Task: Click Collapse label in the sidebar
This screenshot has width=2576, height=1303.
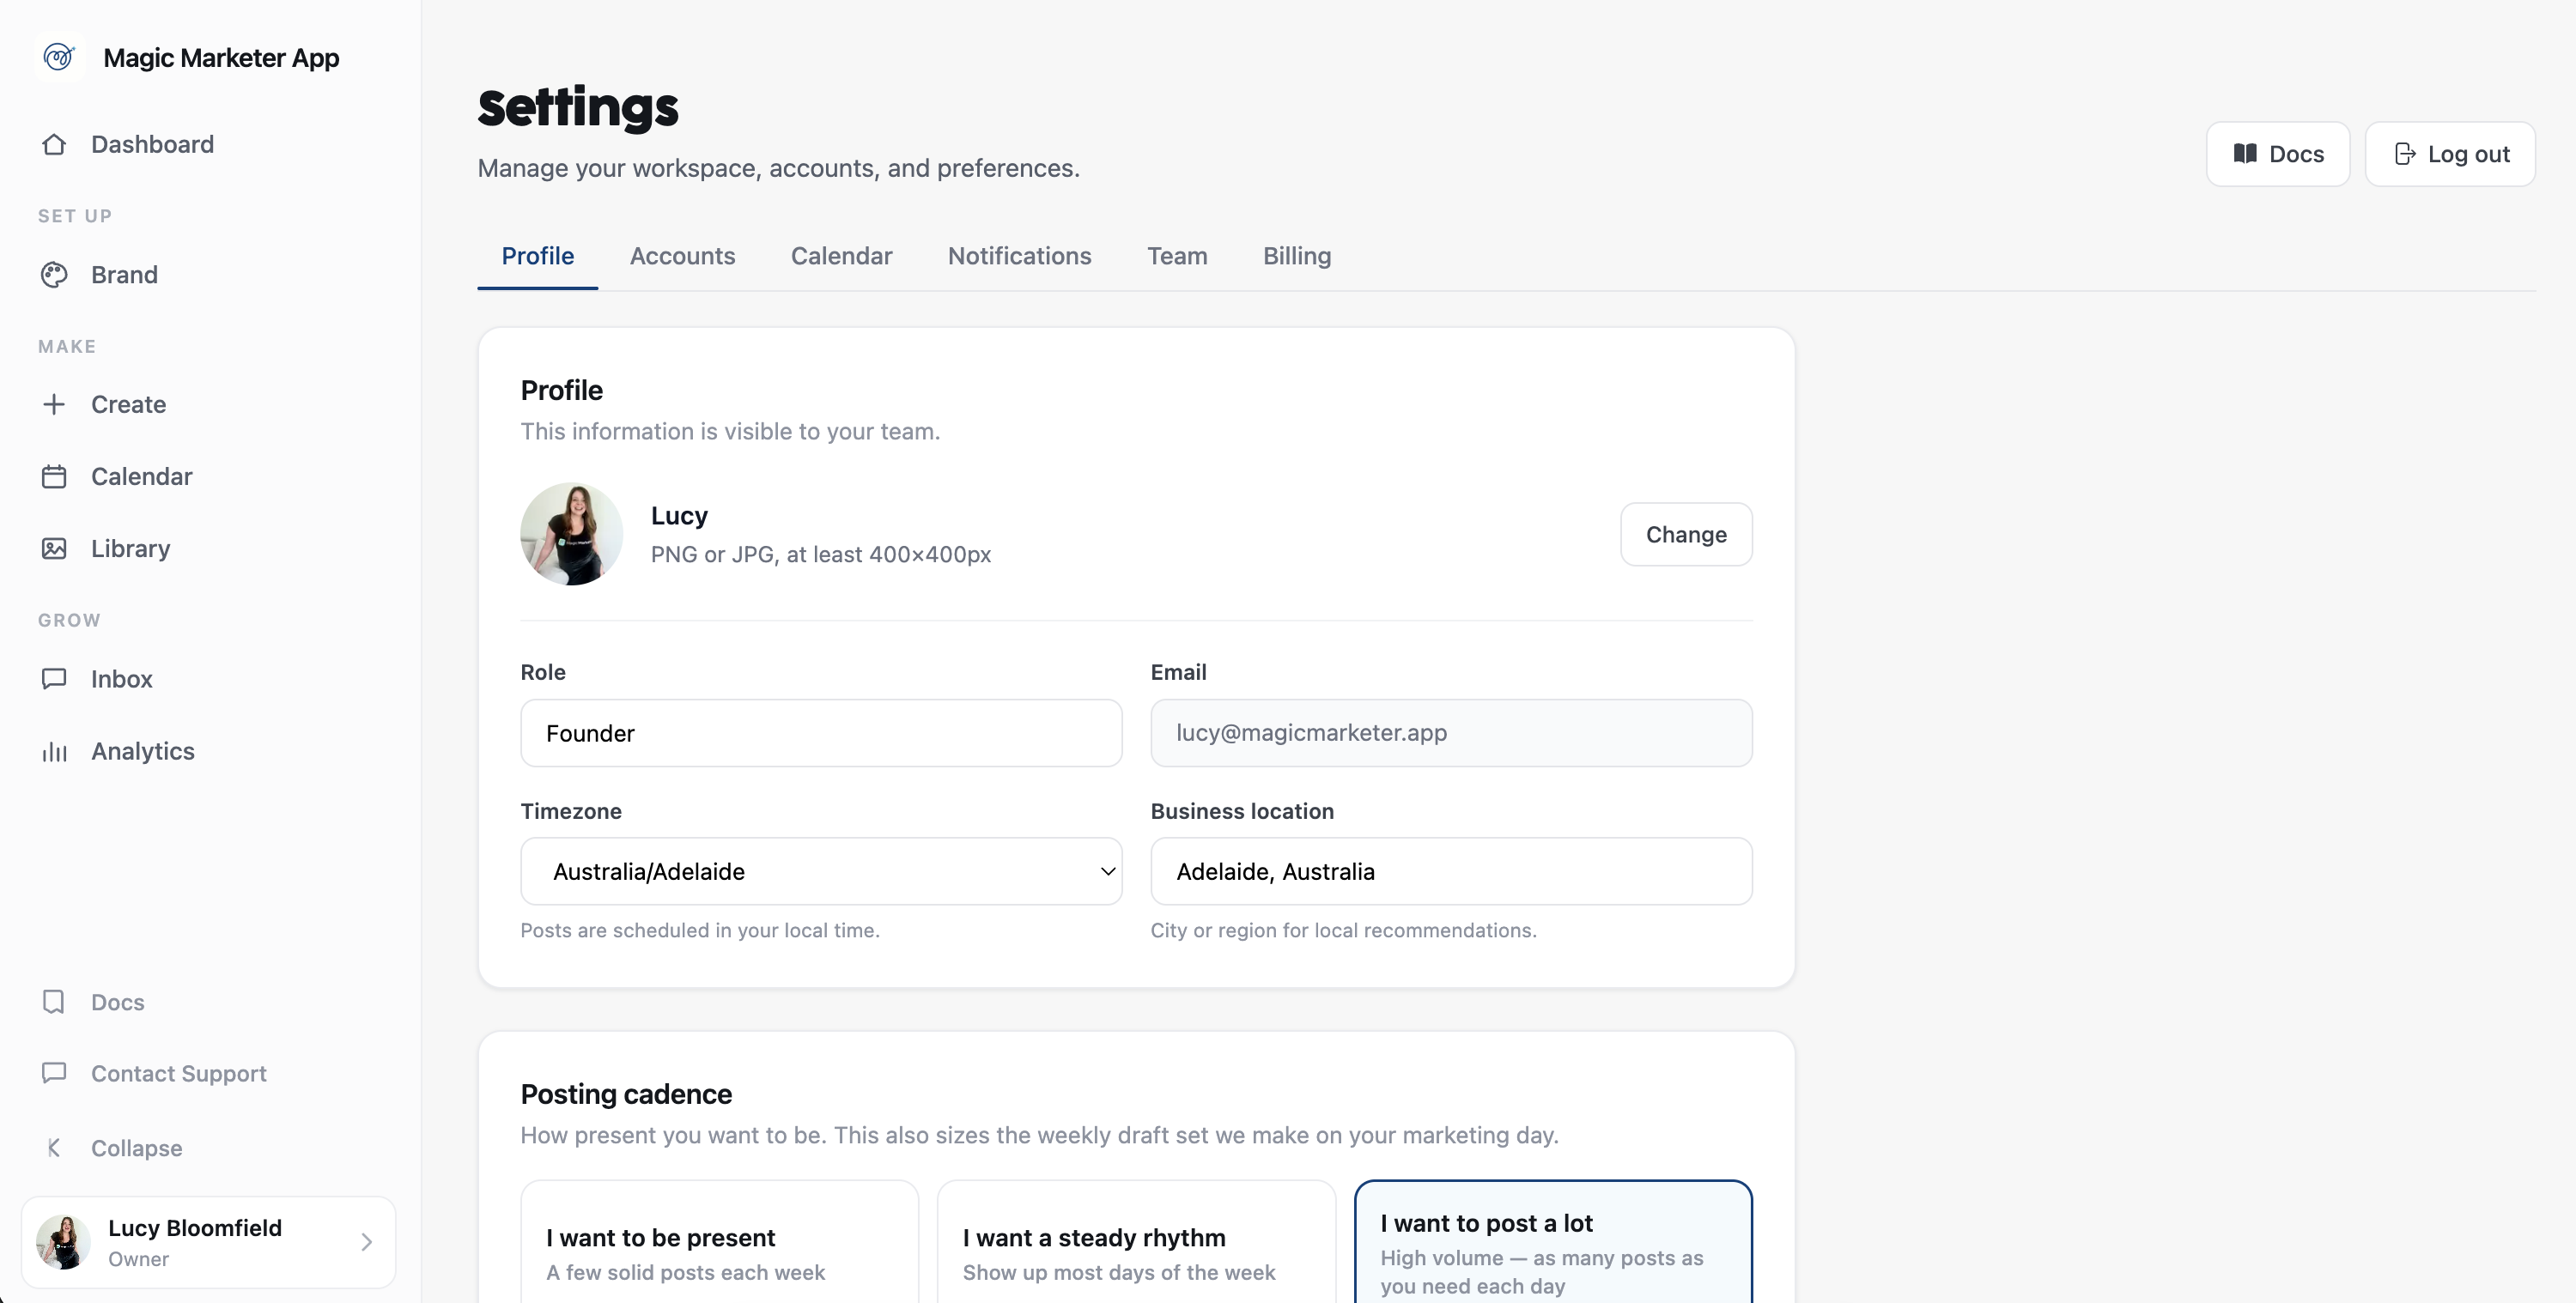Action: pyautogui.click(x=137, y=1148)
